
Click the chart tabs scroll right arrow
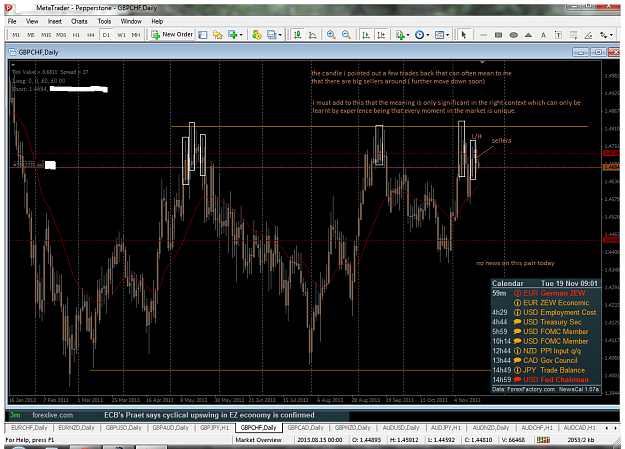click(614, 428)
